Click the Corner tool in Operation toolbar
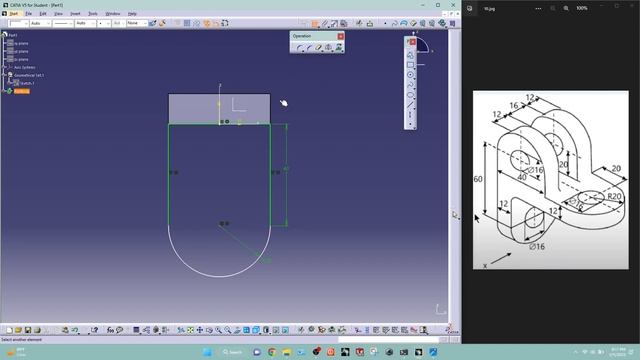 pos(300,48)
